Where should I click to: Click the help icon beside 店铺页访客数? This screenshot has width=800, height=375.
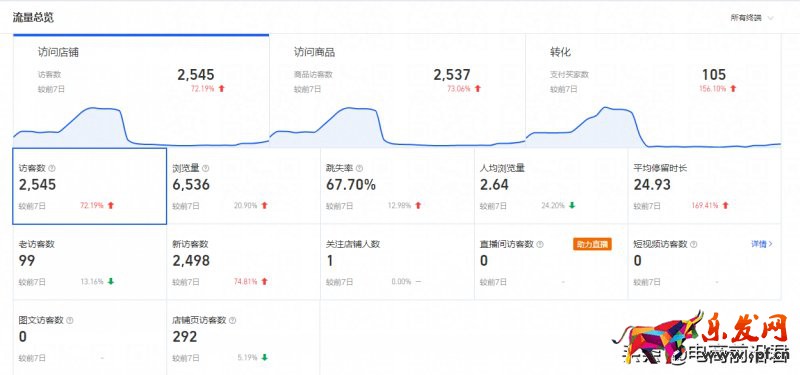pos(232,320)
